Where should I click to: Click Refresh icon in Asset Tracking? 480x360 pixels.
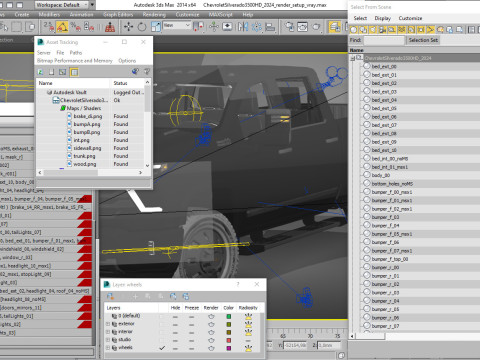coord(40,72)
